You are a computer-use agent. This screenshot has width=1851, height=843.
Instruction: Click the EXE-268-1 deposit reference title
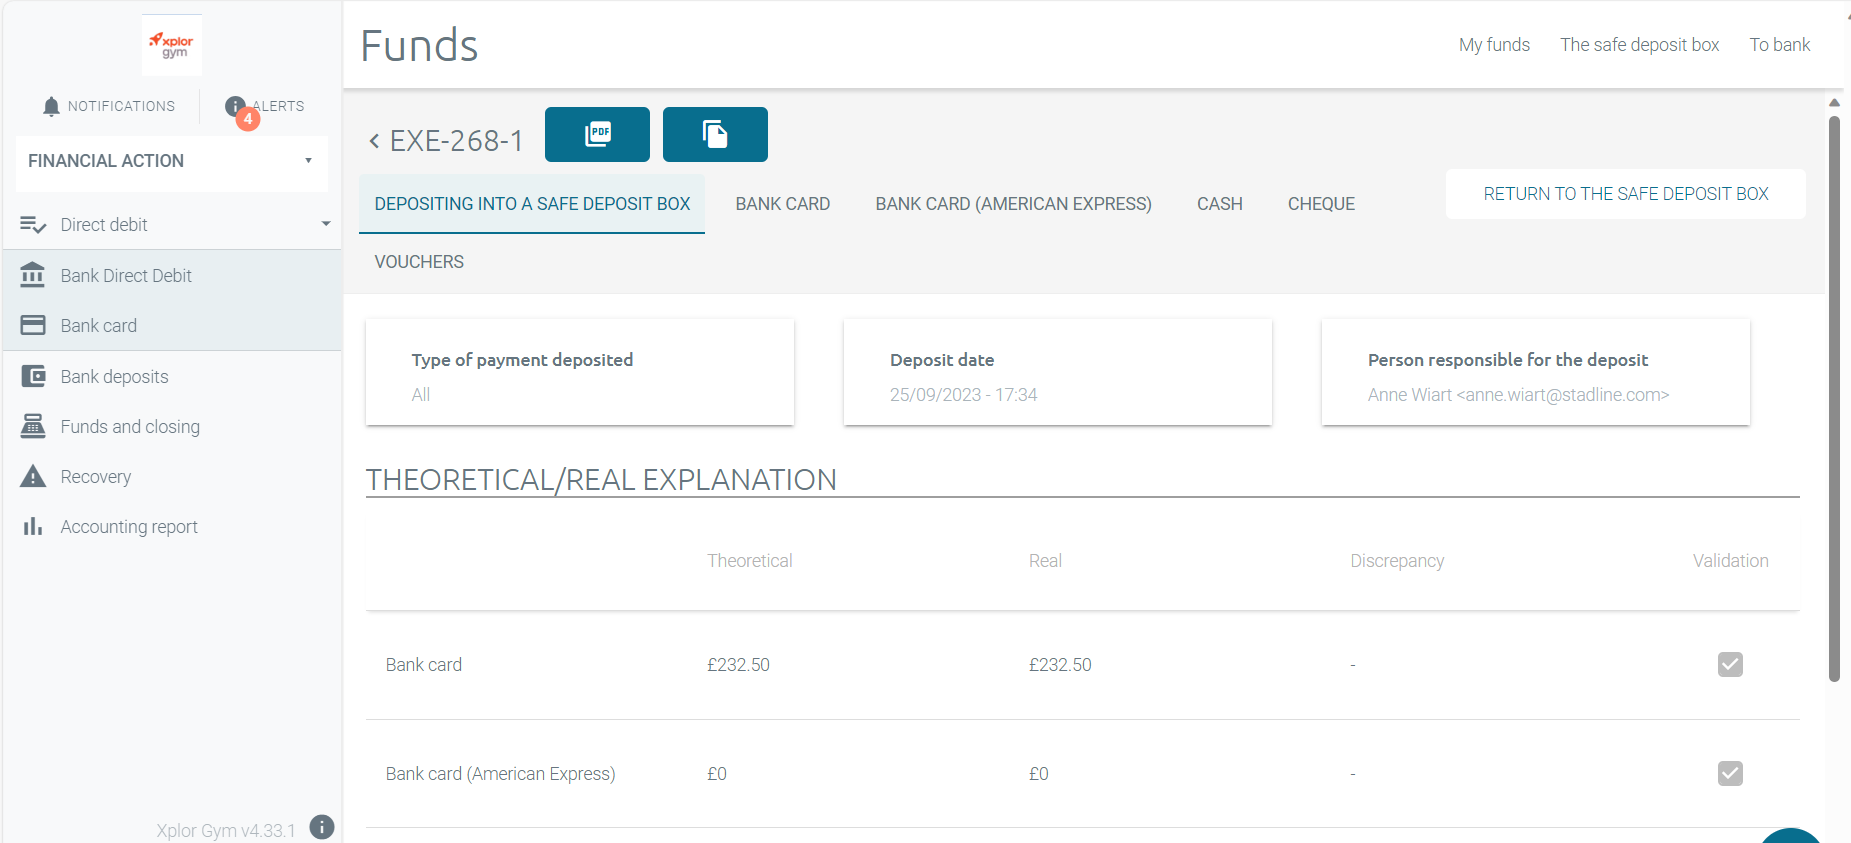[x=456, y=141]
